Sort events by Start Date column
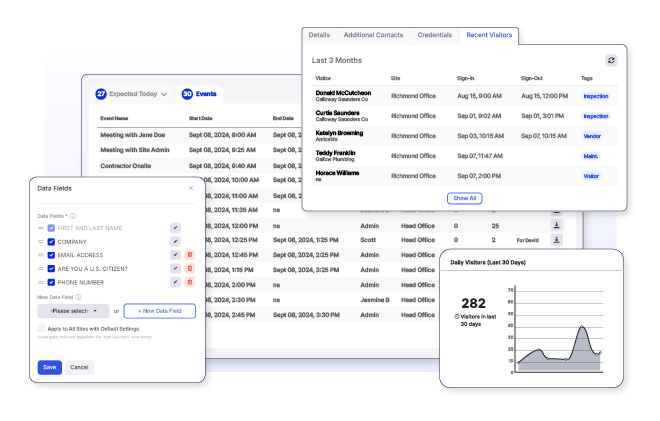This screenshot has width=660, height=421. click(x=200, y=118)
